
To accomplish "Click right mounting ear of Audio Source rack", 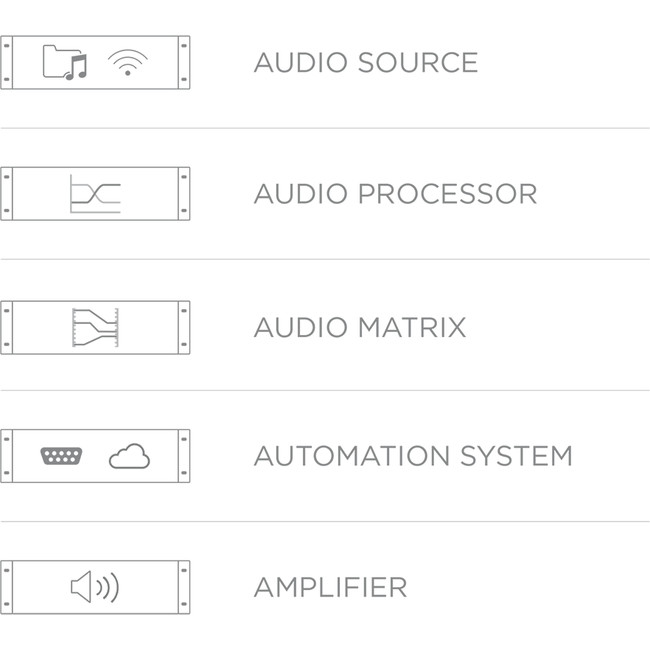I will click(x=184, y=63).
